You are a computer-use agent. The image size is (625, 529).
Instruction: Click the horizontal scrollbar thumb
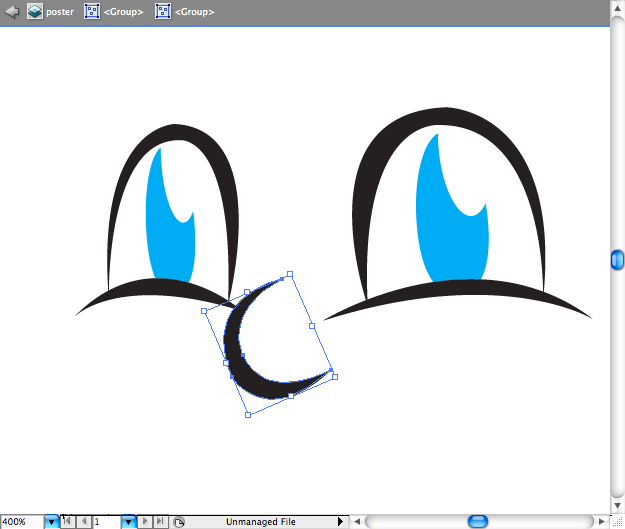click(478, 521)
